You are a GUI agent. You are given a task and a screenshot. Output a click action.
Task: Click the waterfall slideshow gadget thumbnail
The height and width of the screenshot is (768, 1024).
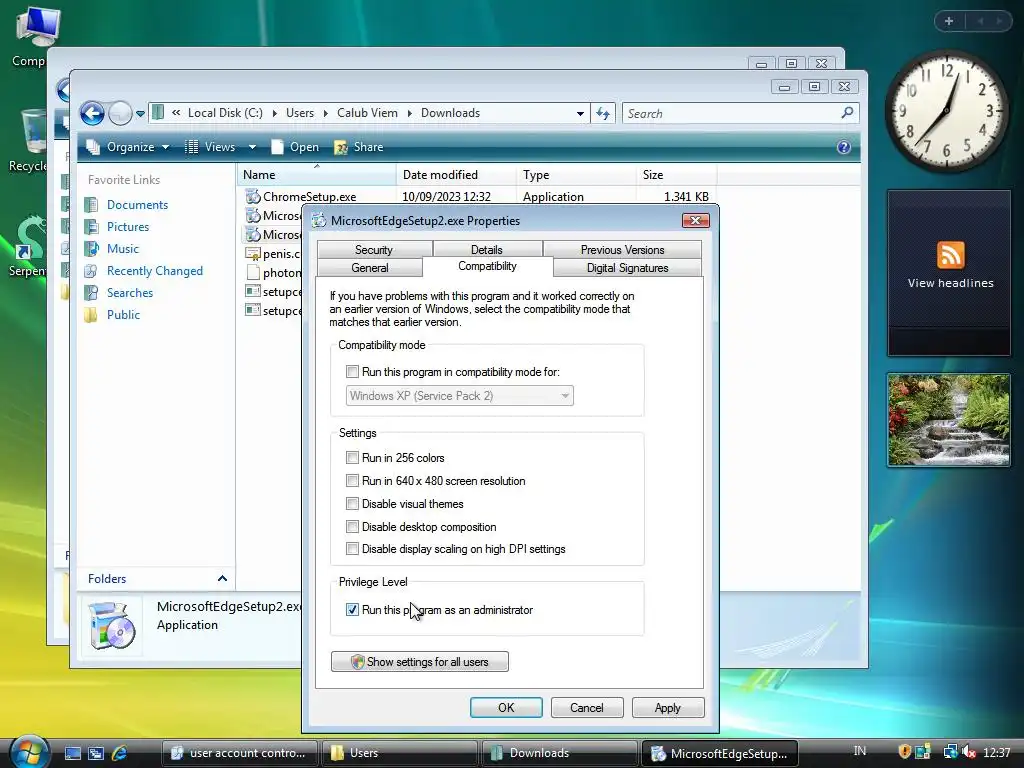(949, 420)
